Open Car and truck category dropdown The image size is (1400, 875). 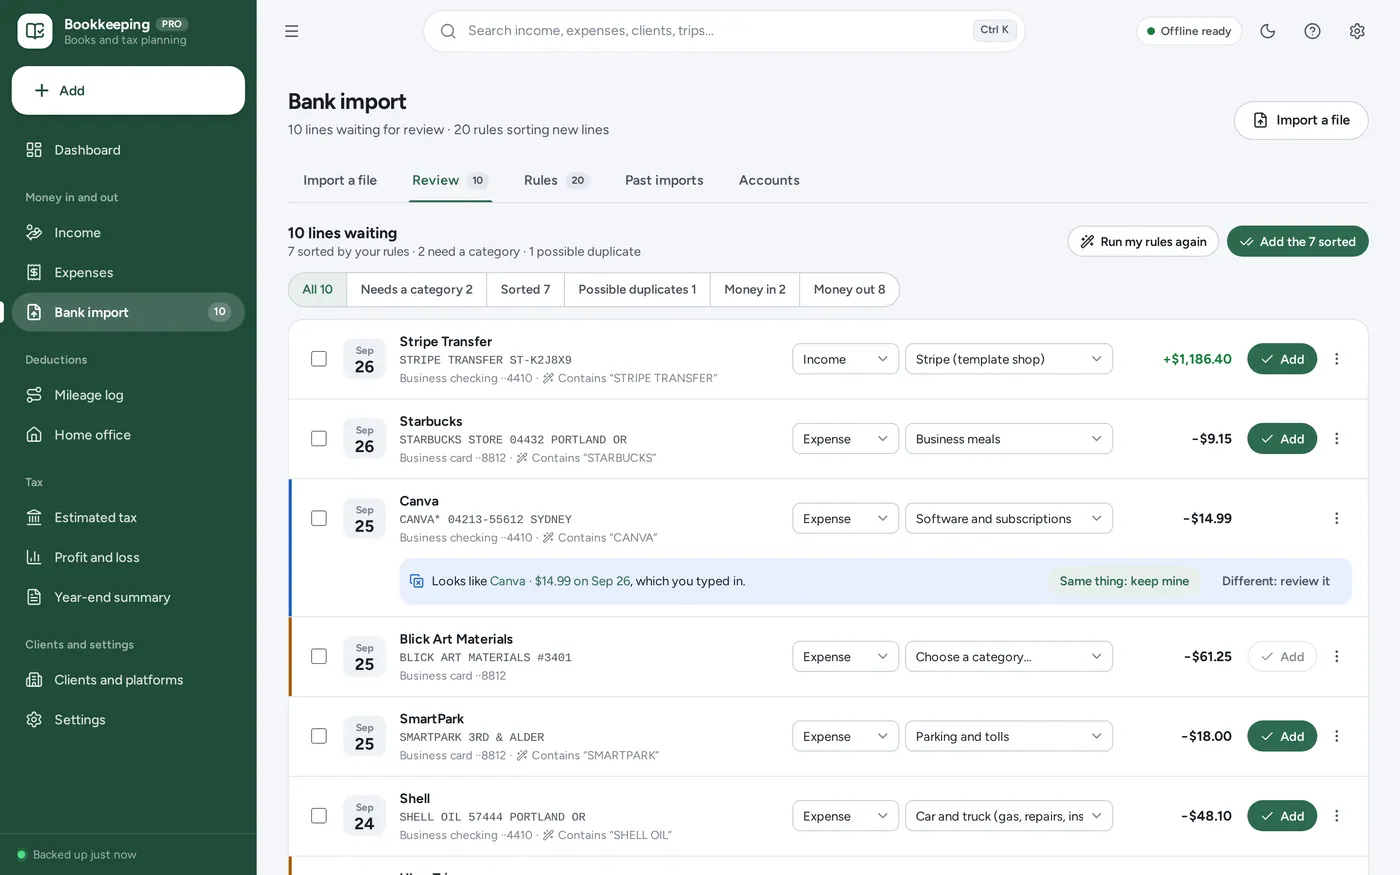coord(1008,816)
